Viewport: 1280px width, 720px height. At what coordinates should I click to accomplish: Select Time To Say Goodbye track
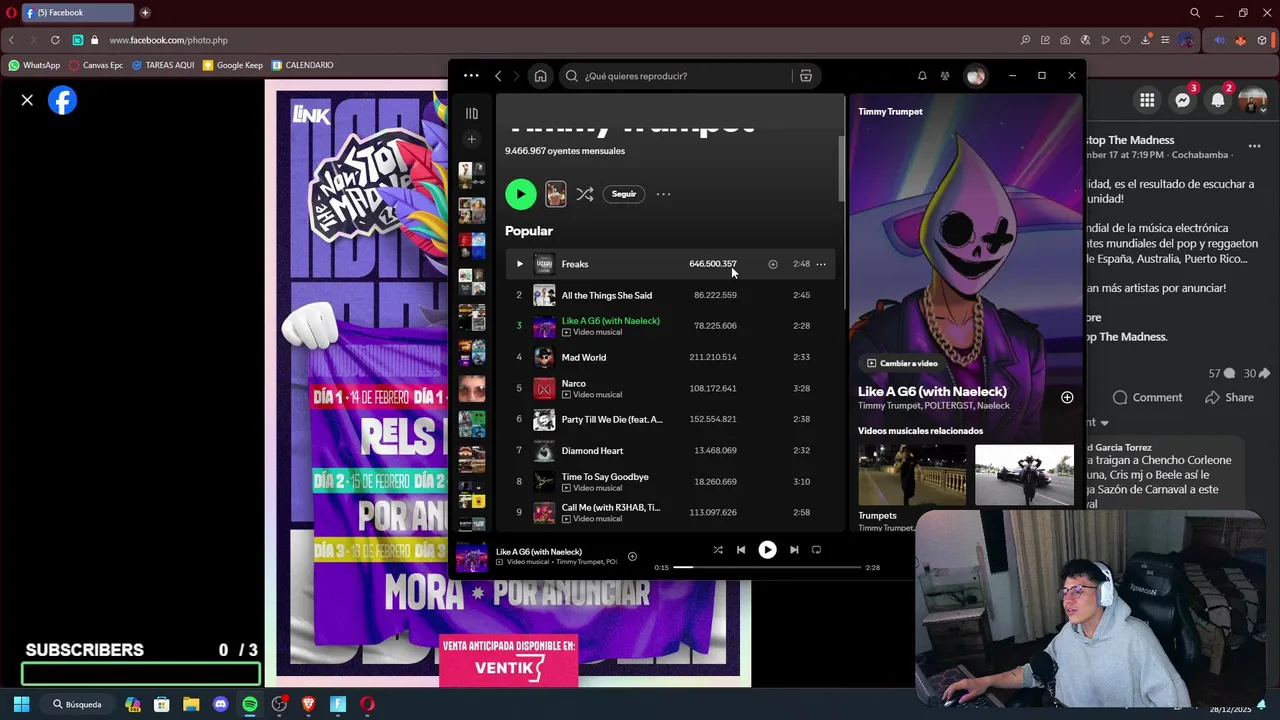[604, 476]
